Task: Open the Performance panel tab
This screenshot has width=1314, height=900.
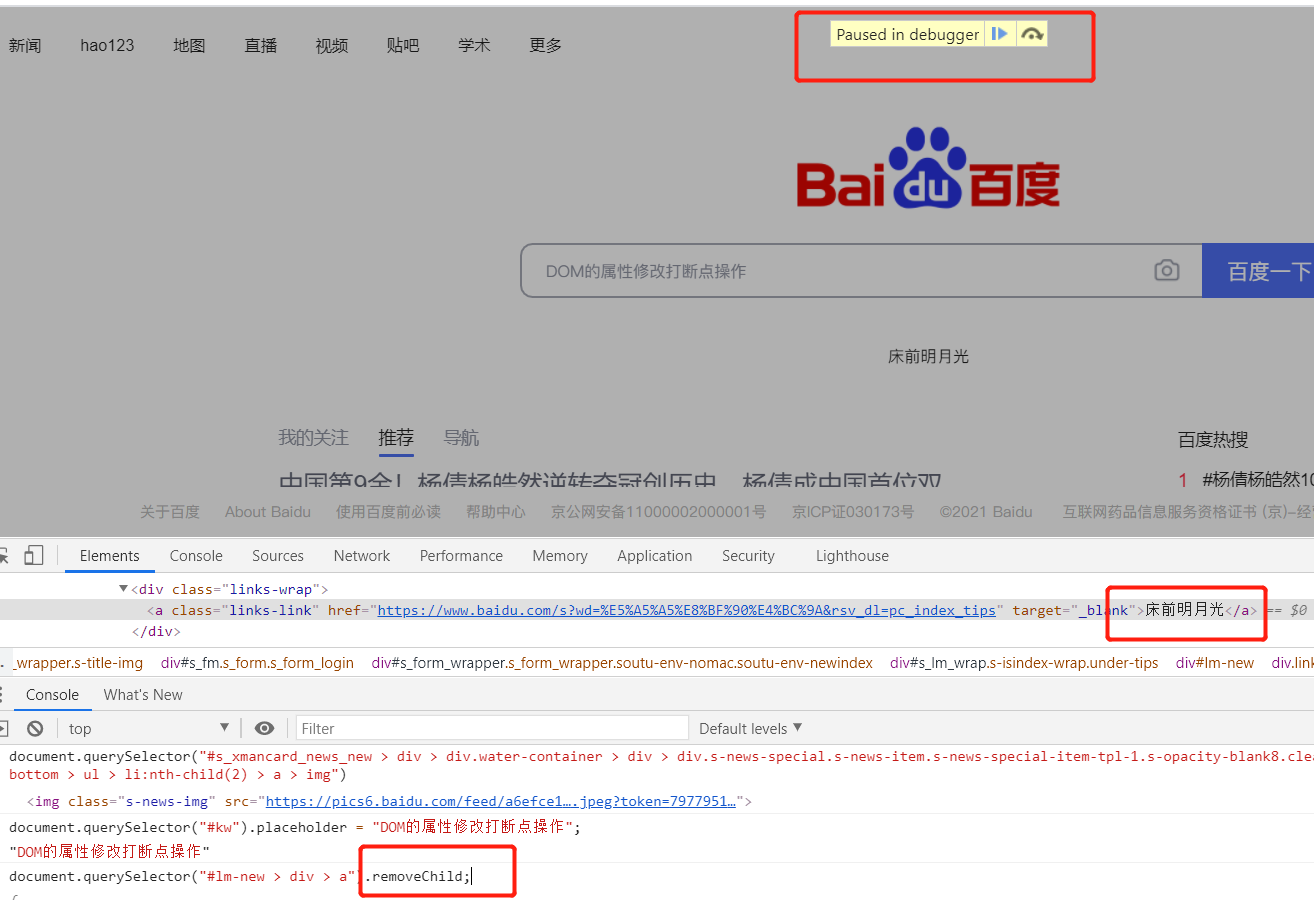Action: coord(462,556)
